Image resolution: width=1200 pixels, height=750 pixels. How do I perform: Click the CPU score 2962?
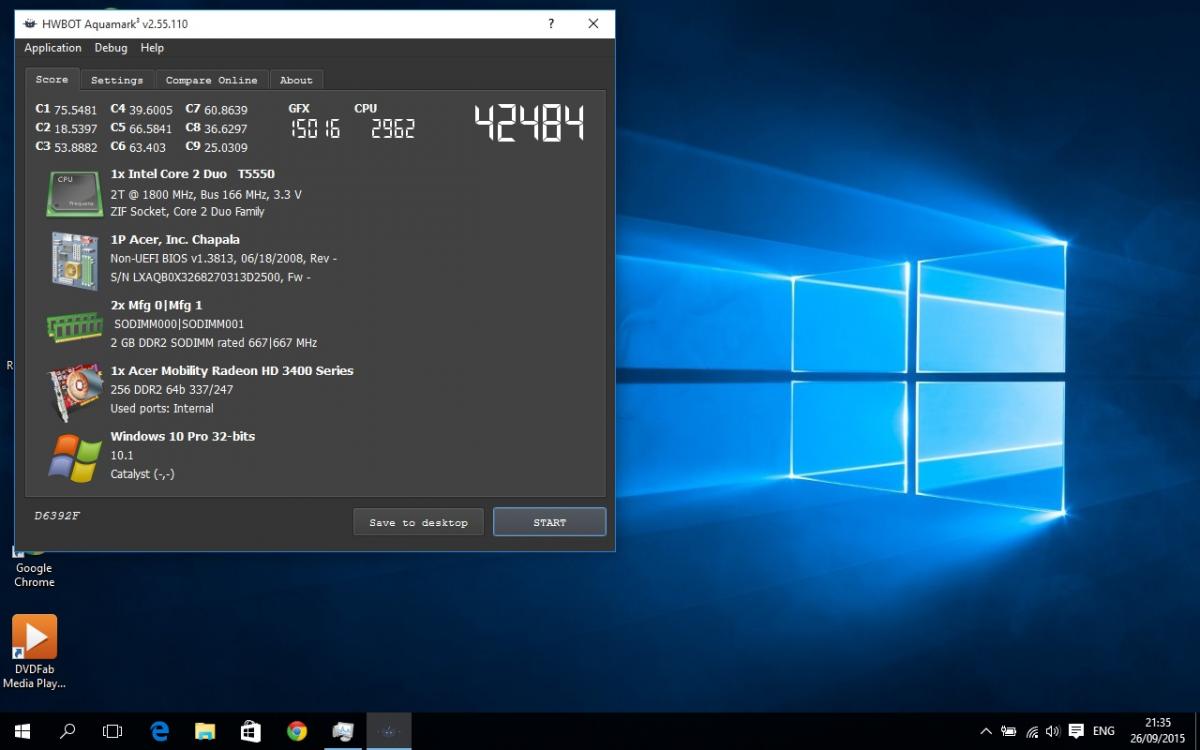pyautogui.click(x=392, y=129)
